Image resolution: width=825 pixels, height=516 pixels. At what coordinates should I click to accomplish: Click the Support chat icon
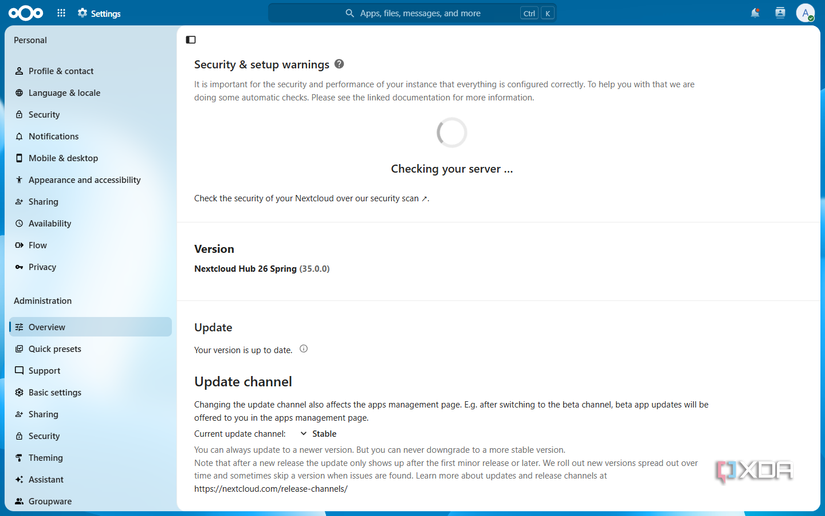pyautogui.click(x=19, y=370)
